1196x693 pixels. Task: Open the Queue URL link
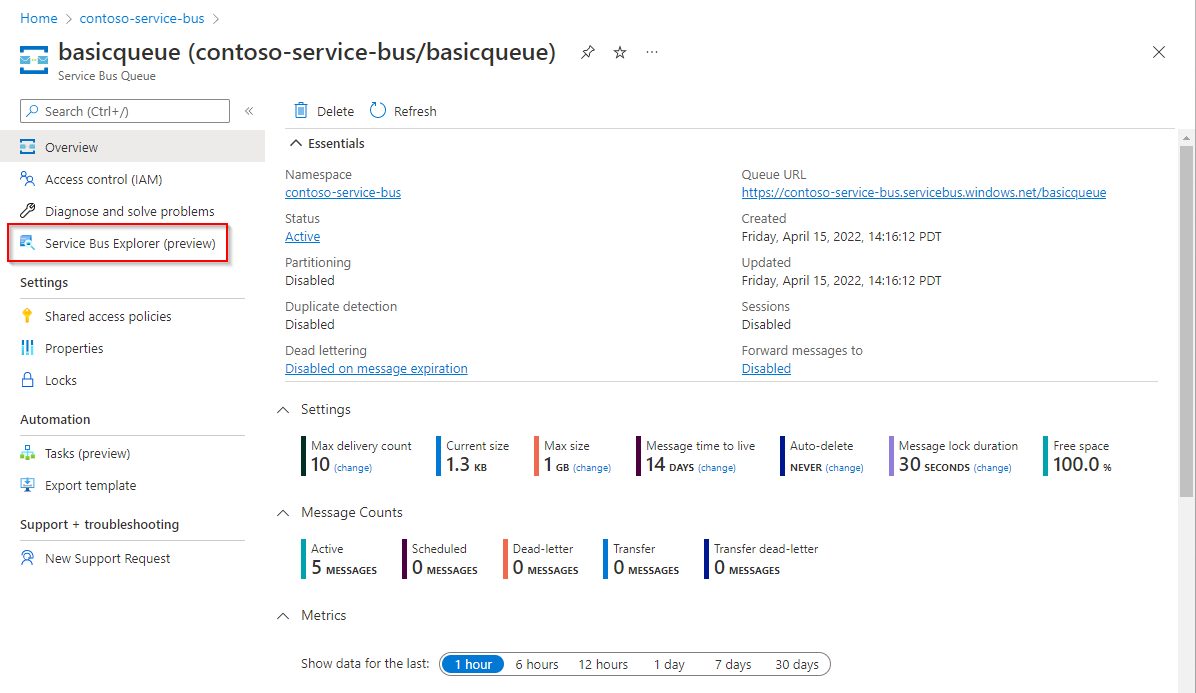point(924,193)
